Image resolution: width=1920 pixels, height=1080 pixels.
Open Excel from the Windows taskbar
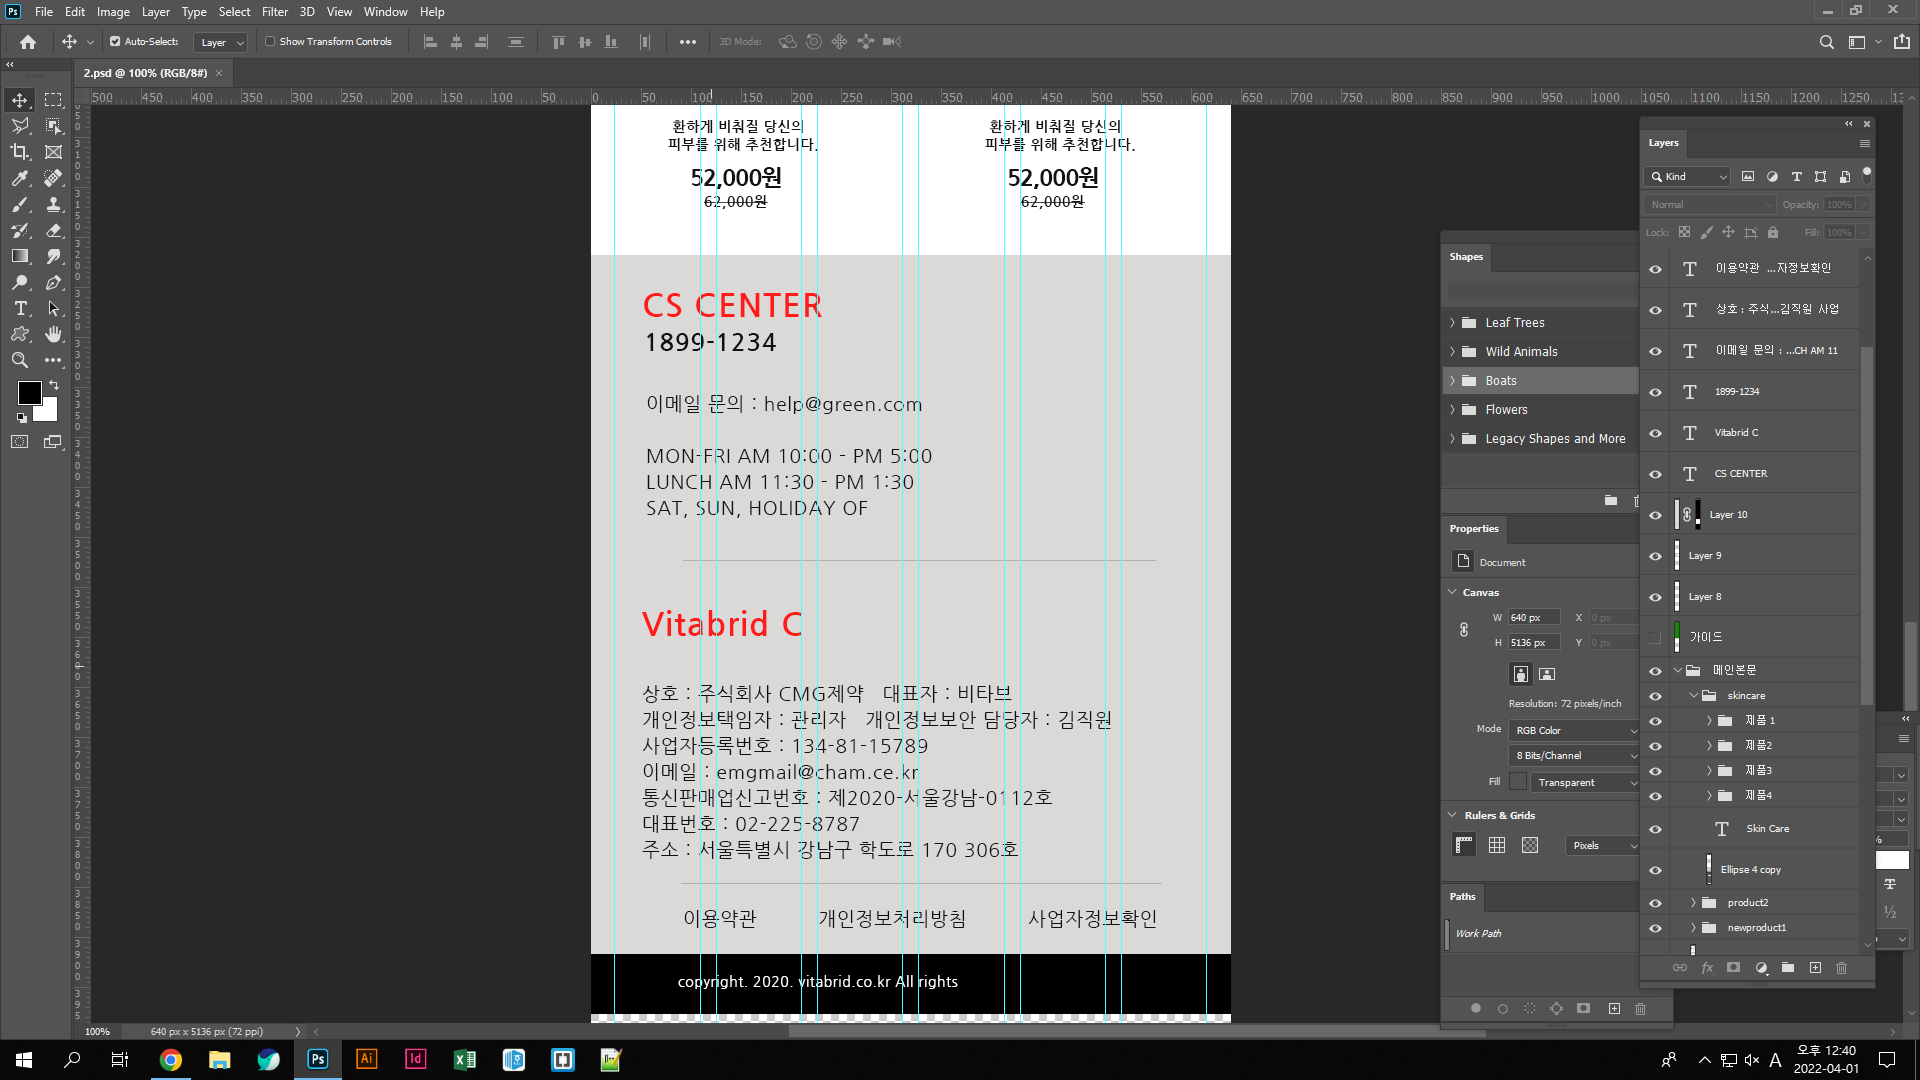[465, 1060]
